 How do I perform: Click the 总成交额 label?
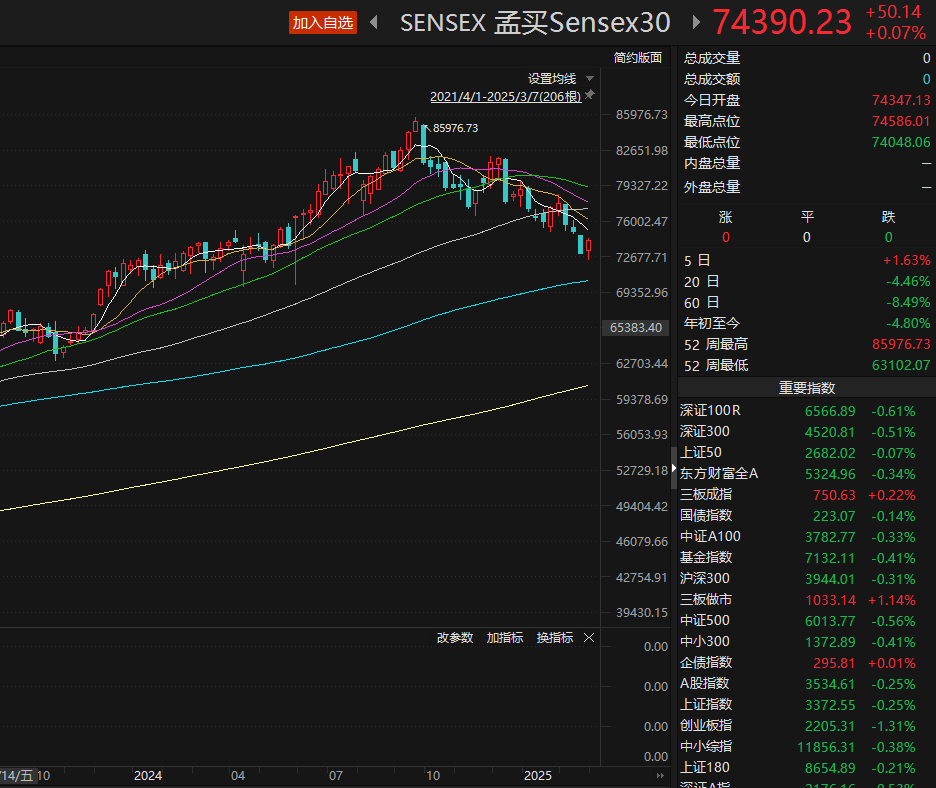click(x=712, y=79)
